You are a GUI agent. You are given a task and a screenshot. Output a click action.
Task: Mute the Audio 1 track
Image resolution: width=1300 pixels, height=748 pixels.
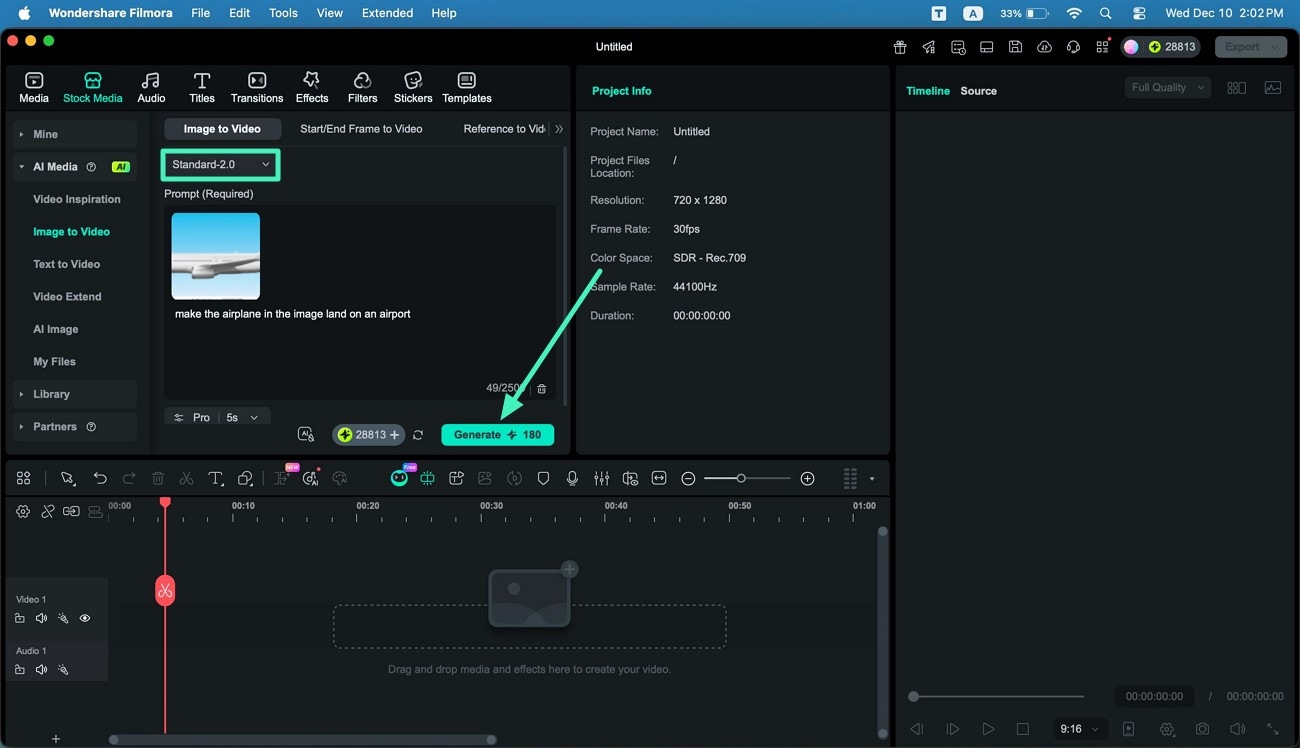41,669
